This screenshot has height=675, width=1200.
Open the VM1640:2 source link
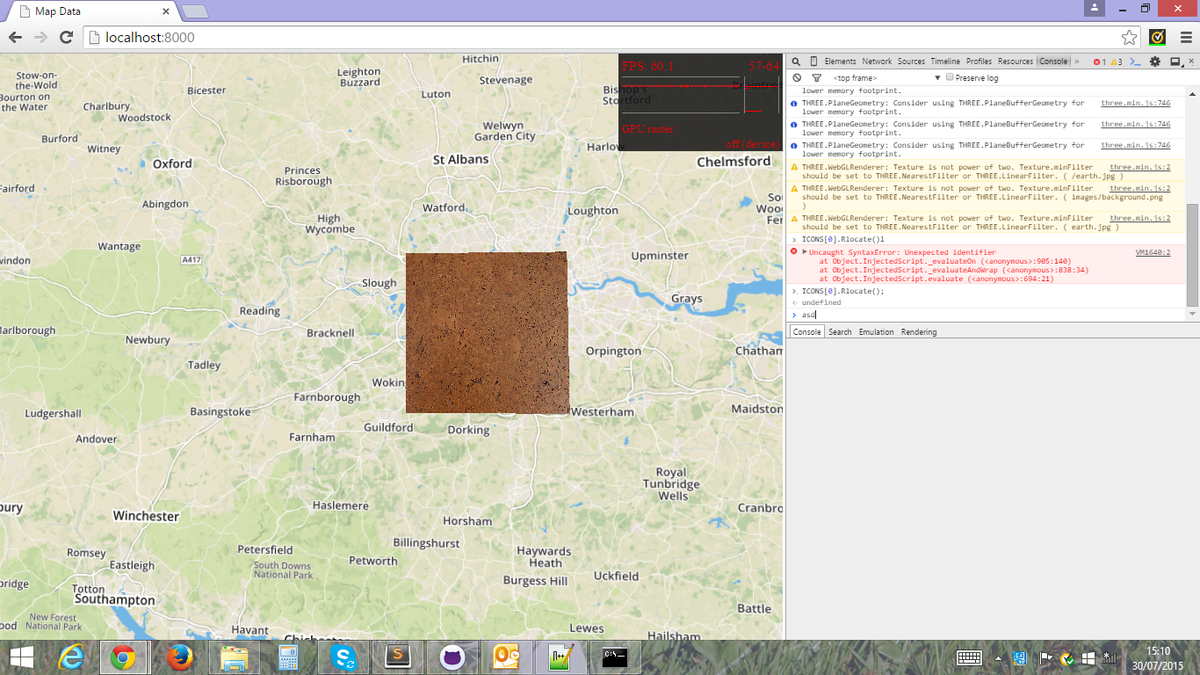click(1153, 253)
